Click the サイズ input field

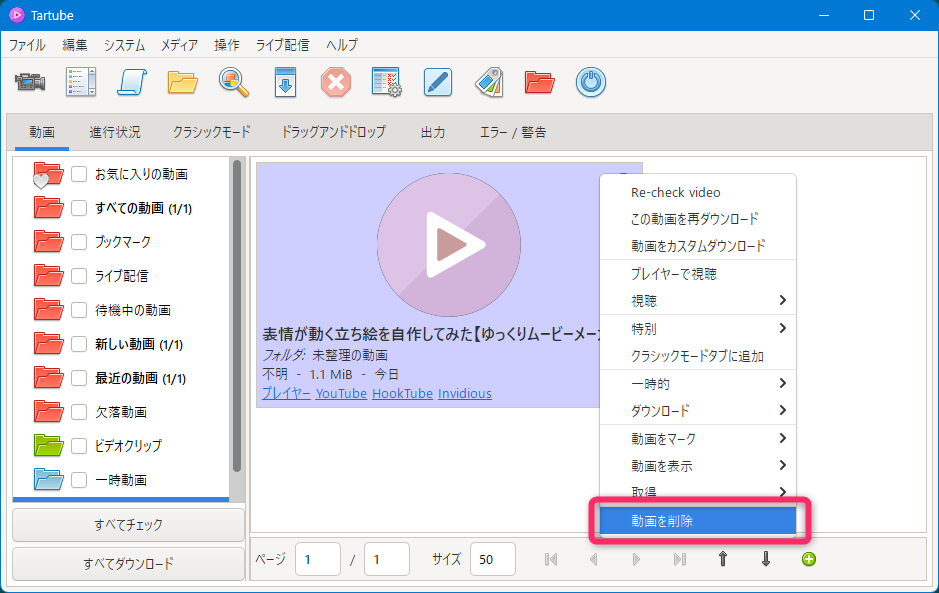492,559
